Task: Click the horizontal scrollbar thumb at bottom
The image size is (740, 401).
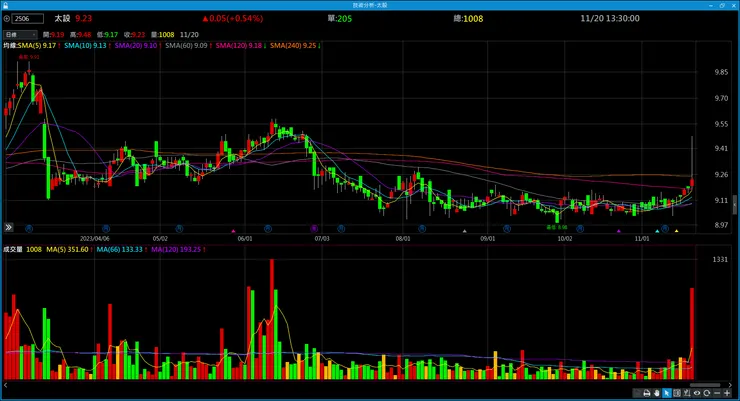Action: point(705,385)
